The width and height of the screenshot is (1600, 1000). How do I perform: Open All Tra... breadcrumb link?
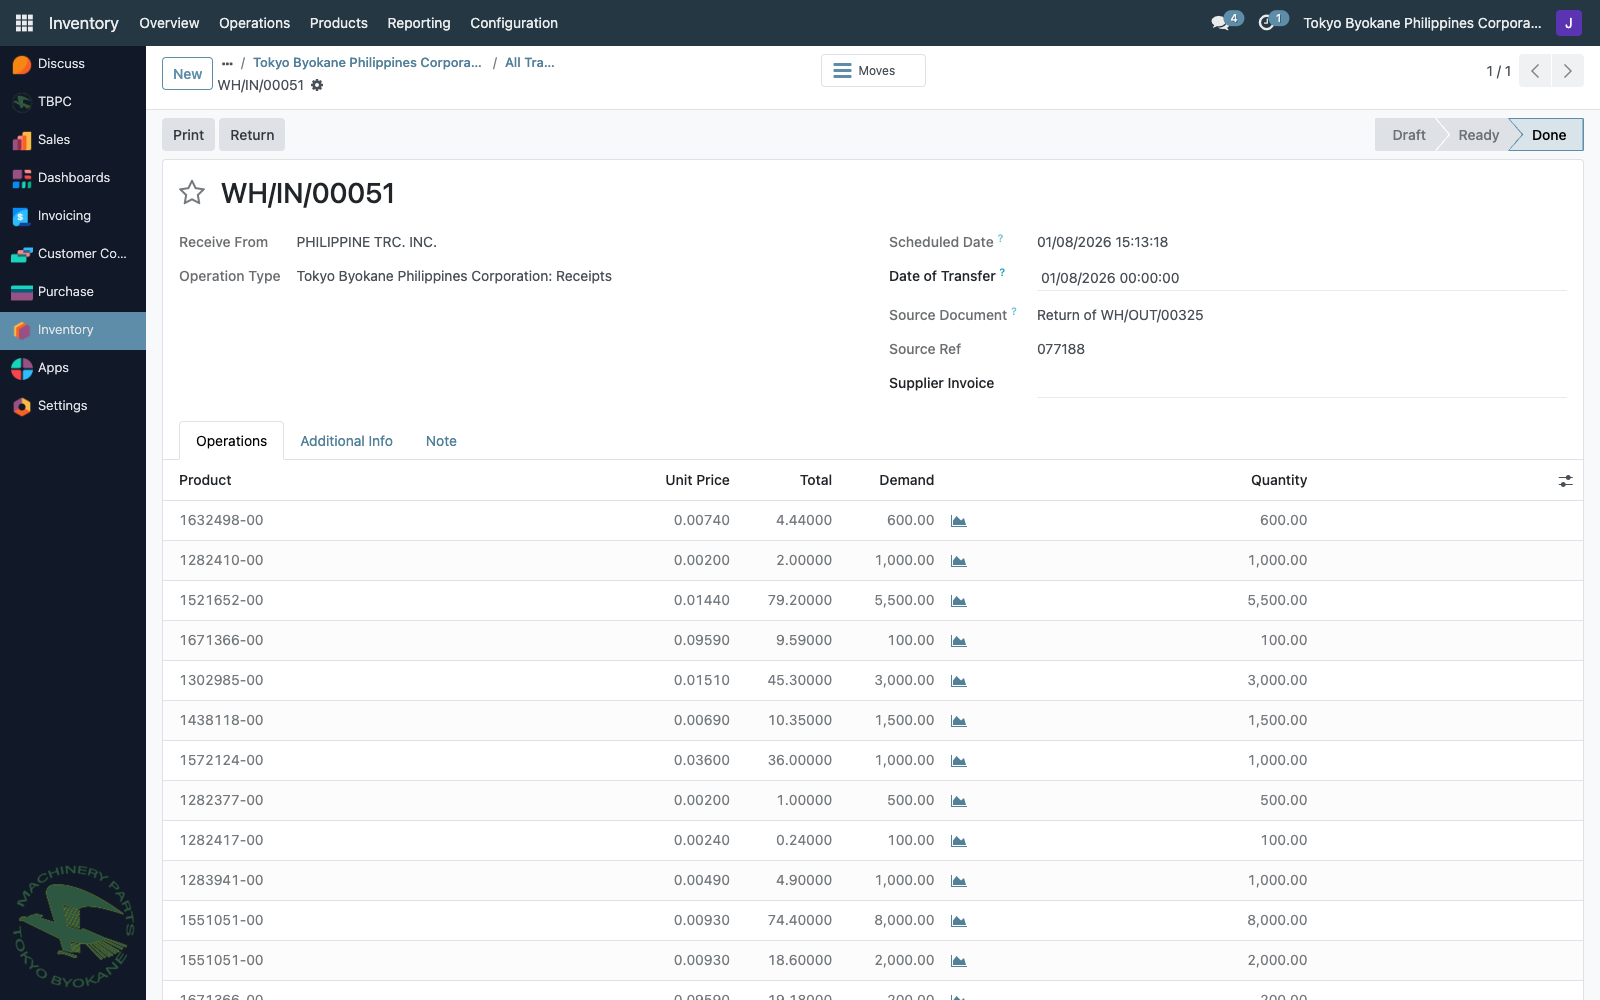point(529,63)
